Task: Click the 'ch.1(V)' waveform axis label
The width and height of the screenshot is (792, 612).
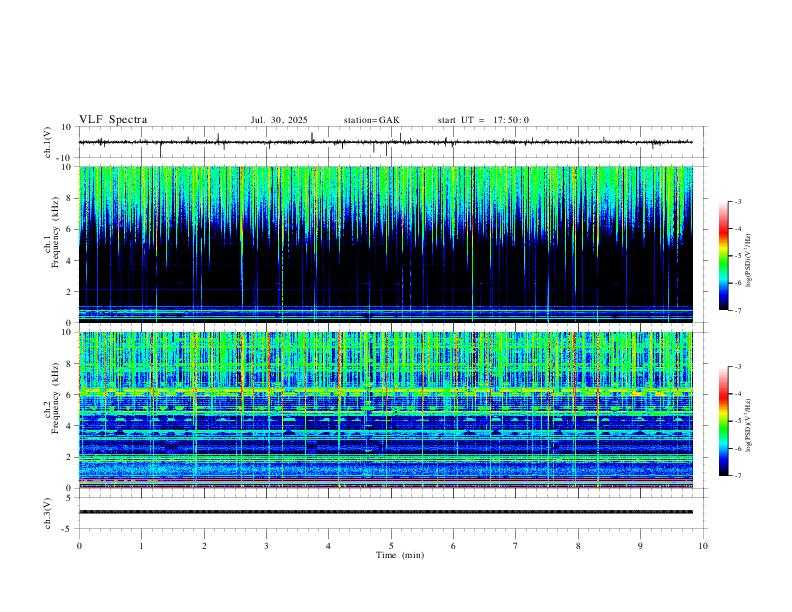Action: pos(48,142)
